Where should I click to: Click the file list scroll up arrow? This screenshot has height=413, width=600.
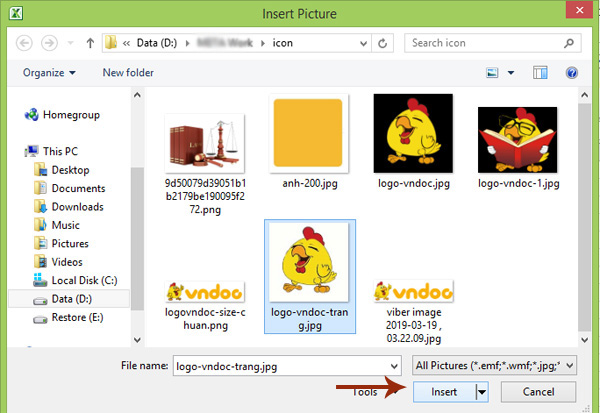tap(584, 95)
